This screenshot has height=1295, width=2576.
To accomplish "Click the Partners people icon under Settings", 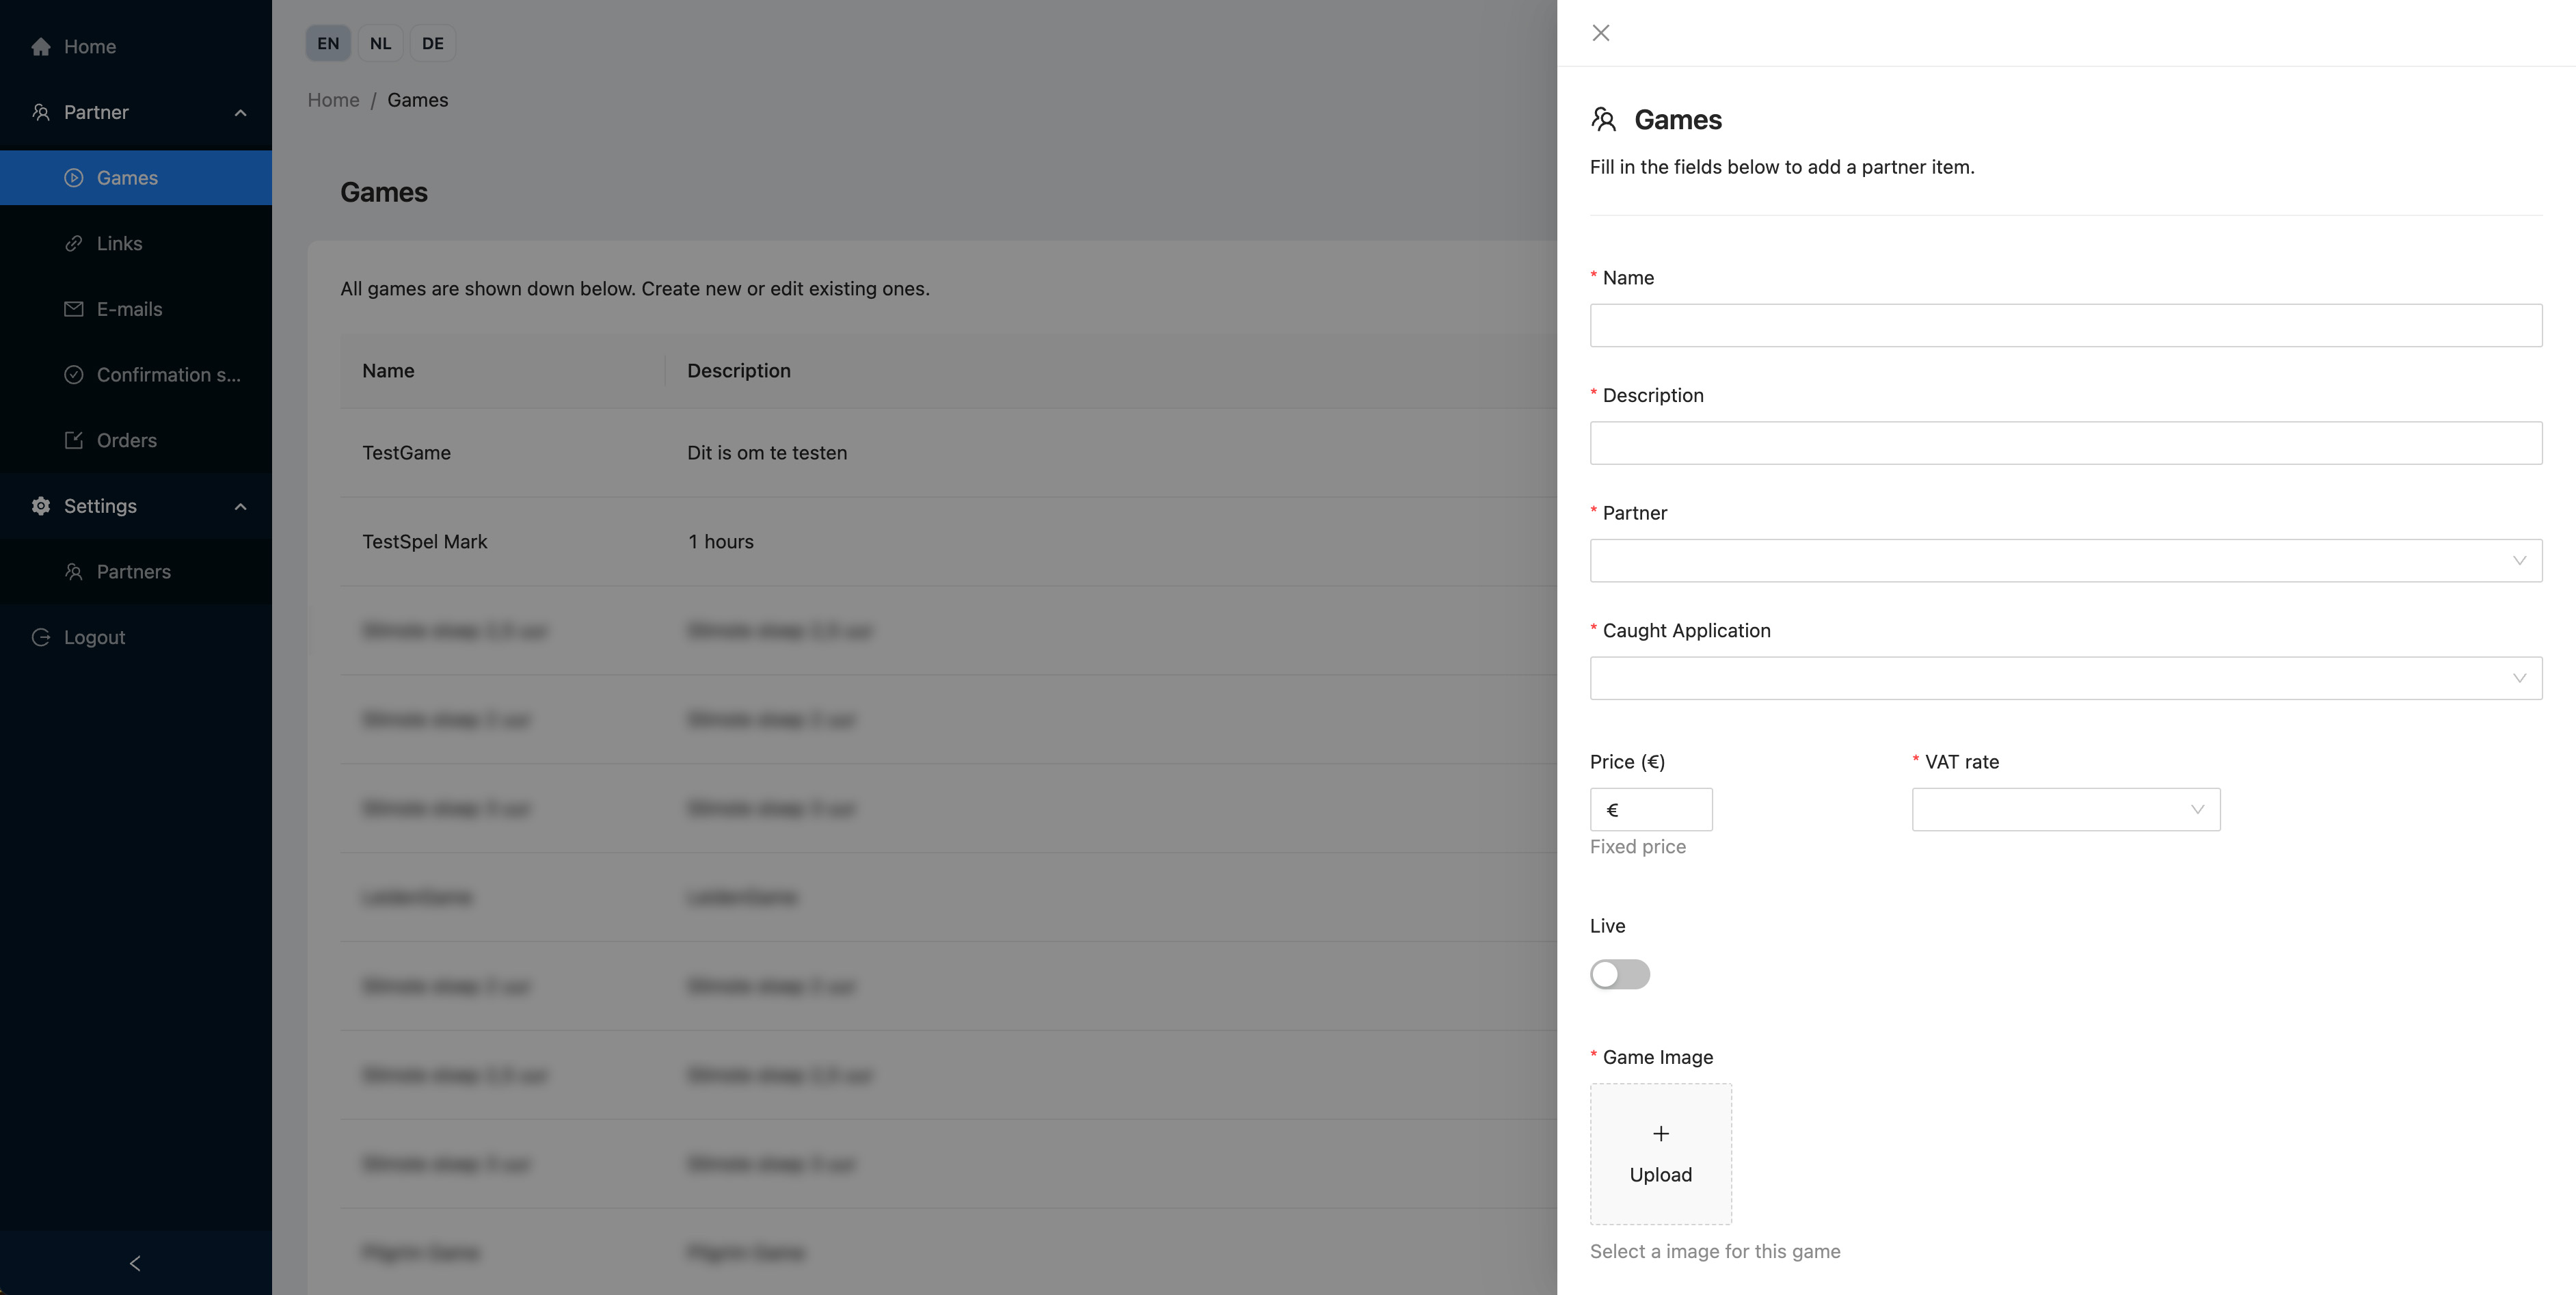I will click(x=74, y=572).
